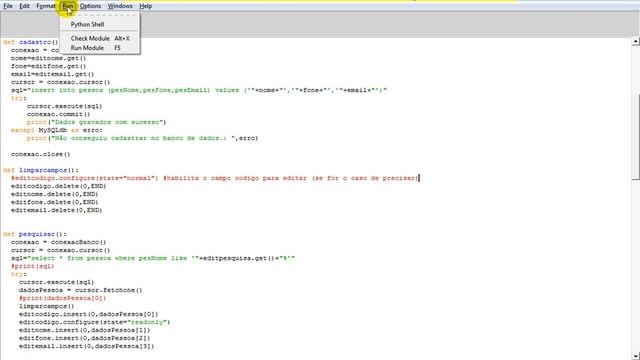Image resolution: width=640 pixels, height=360 pixels.
Task: Click '#print(dadosPessoa[0])' comment line
Action: (x=62, y=298)
